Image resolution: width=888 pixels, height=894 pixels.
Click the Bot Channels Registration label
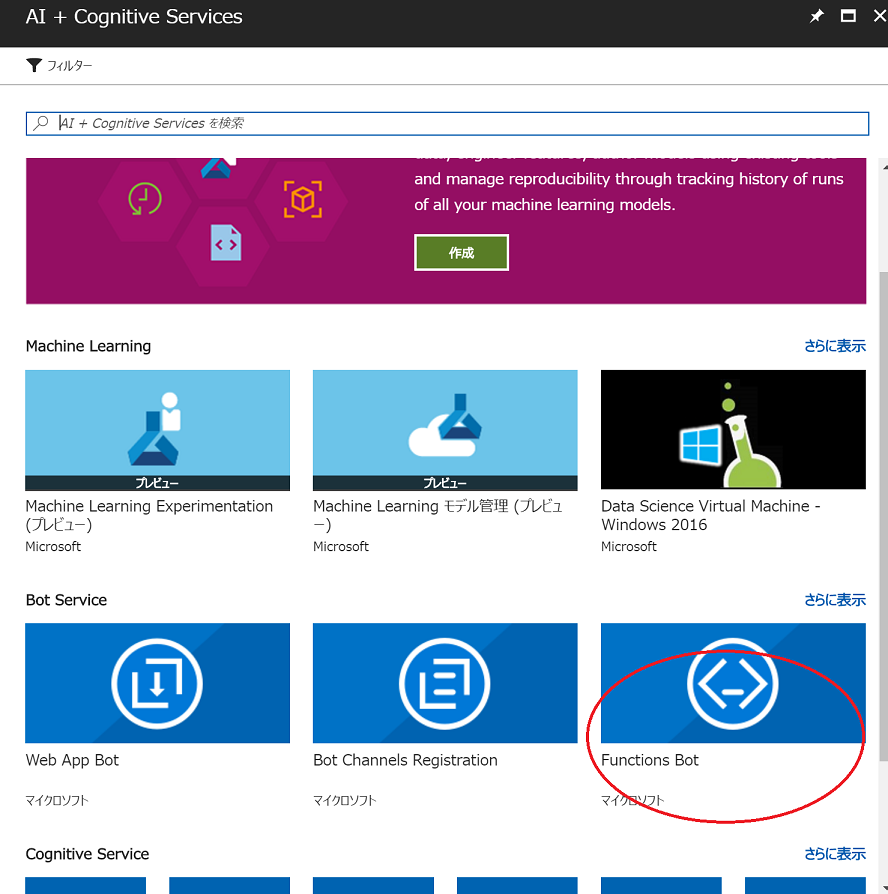pos(406,760)
